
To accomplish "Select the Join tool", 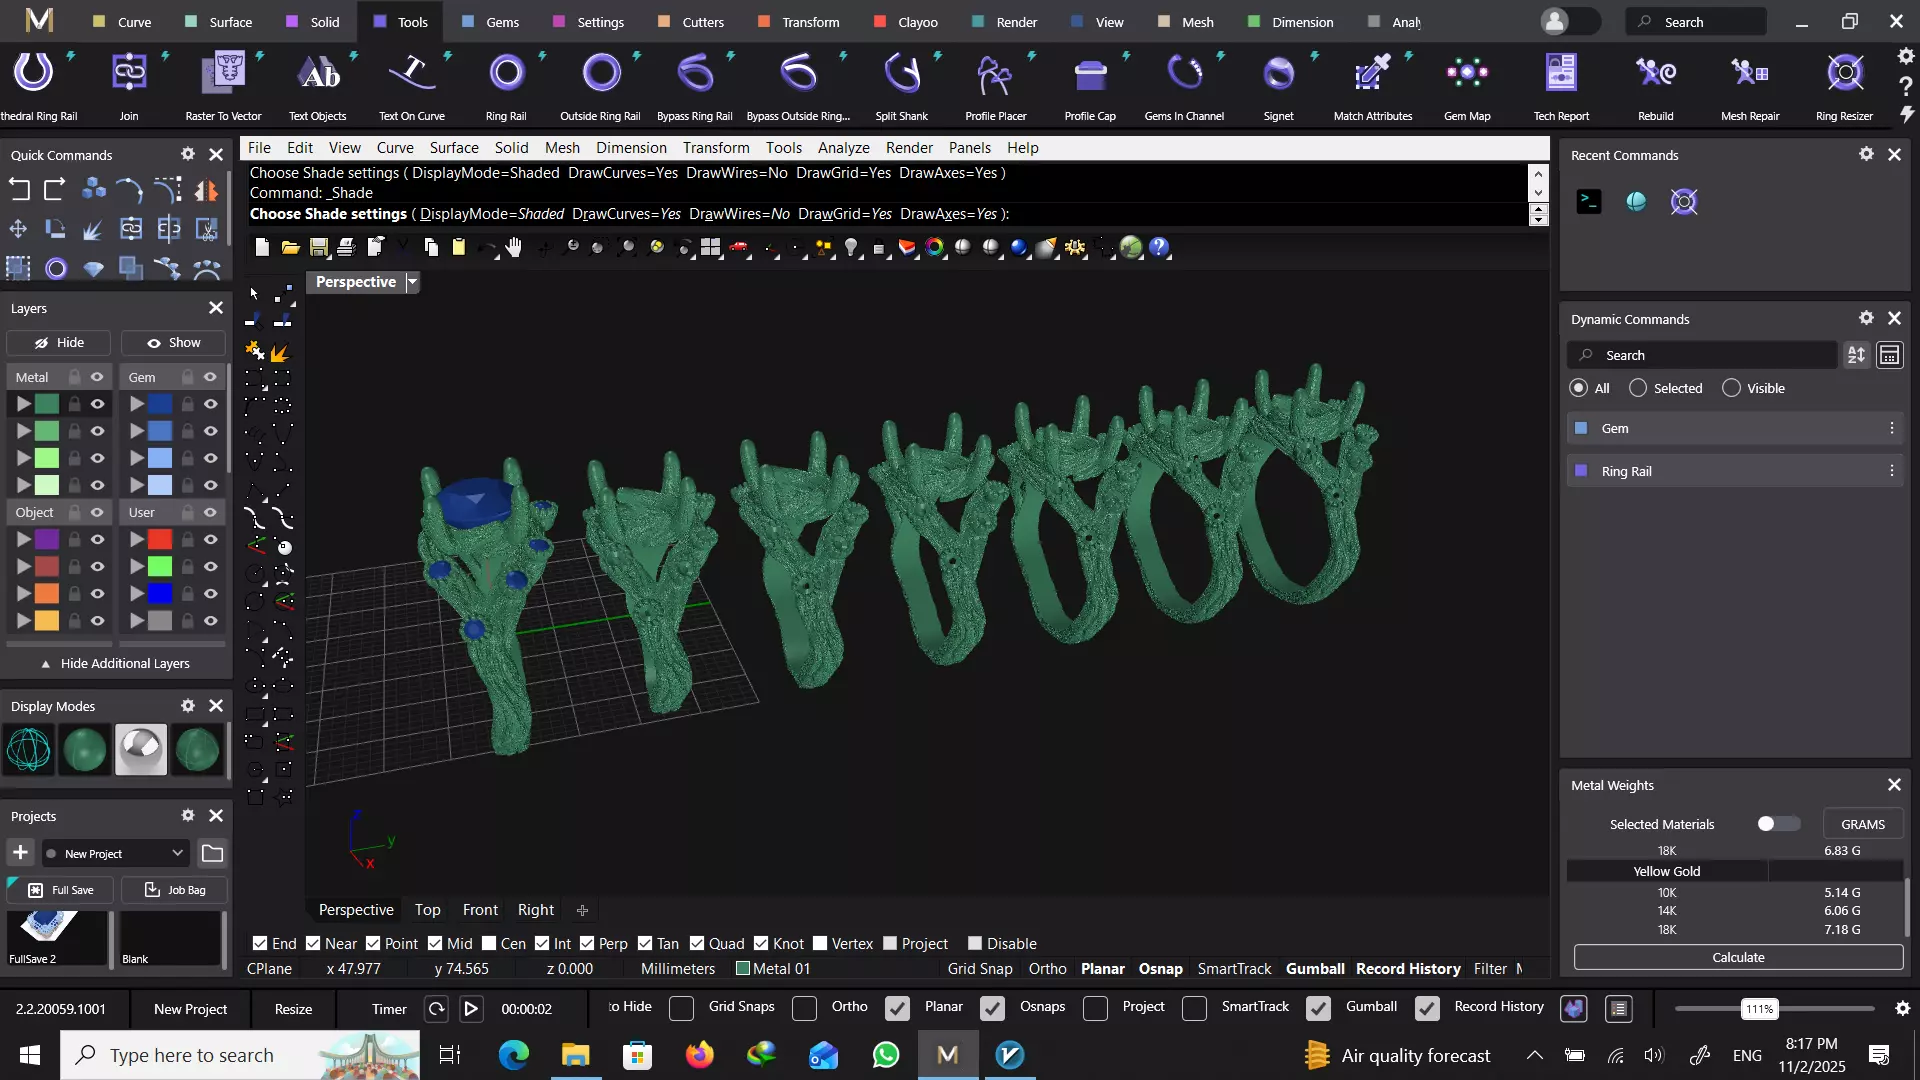I will (x=129, y=85).
